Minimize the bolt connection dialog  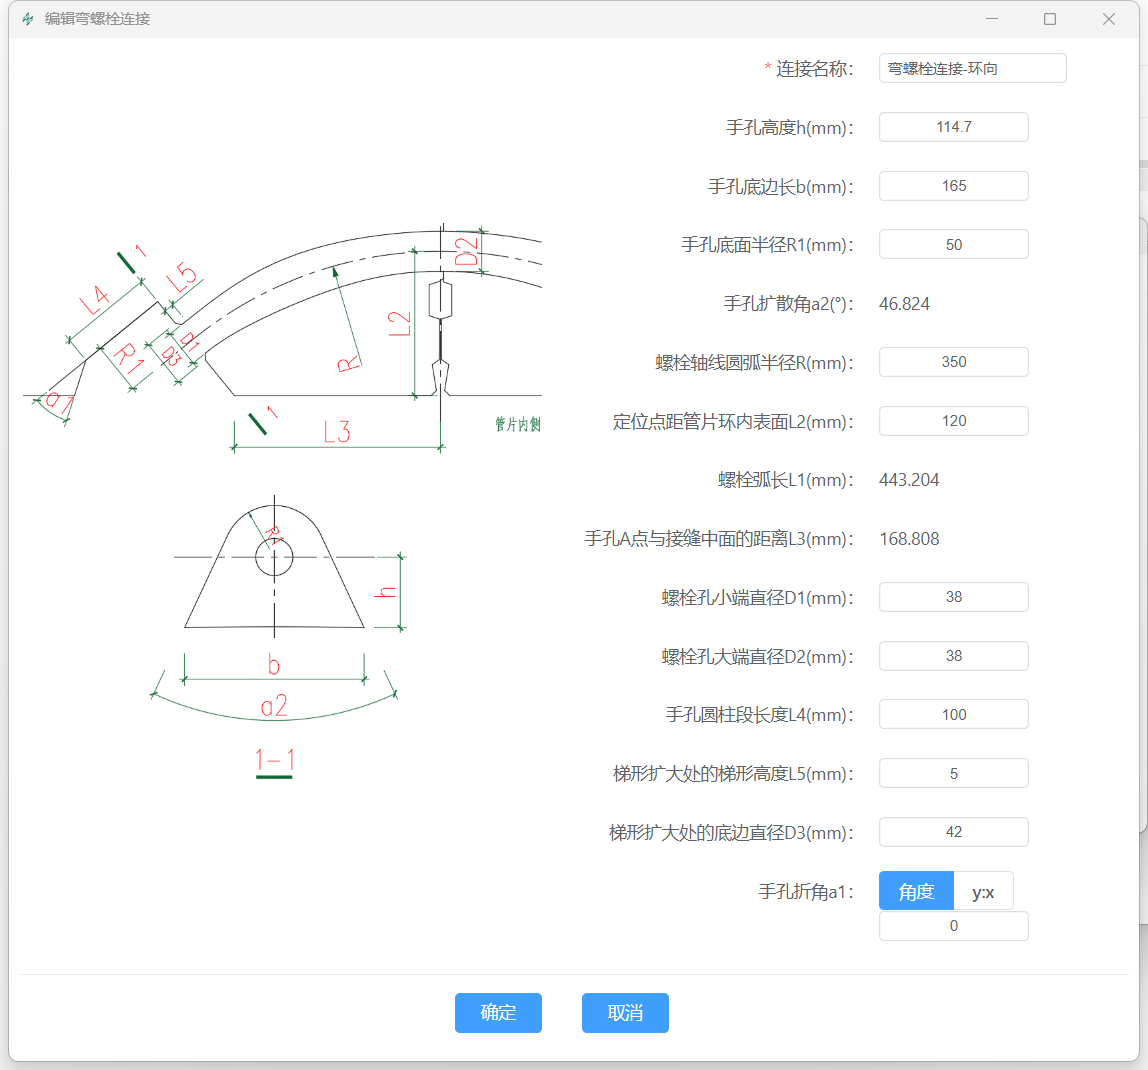click(991, 19)
